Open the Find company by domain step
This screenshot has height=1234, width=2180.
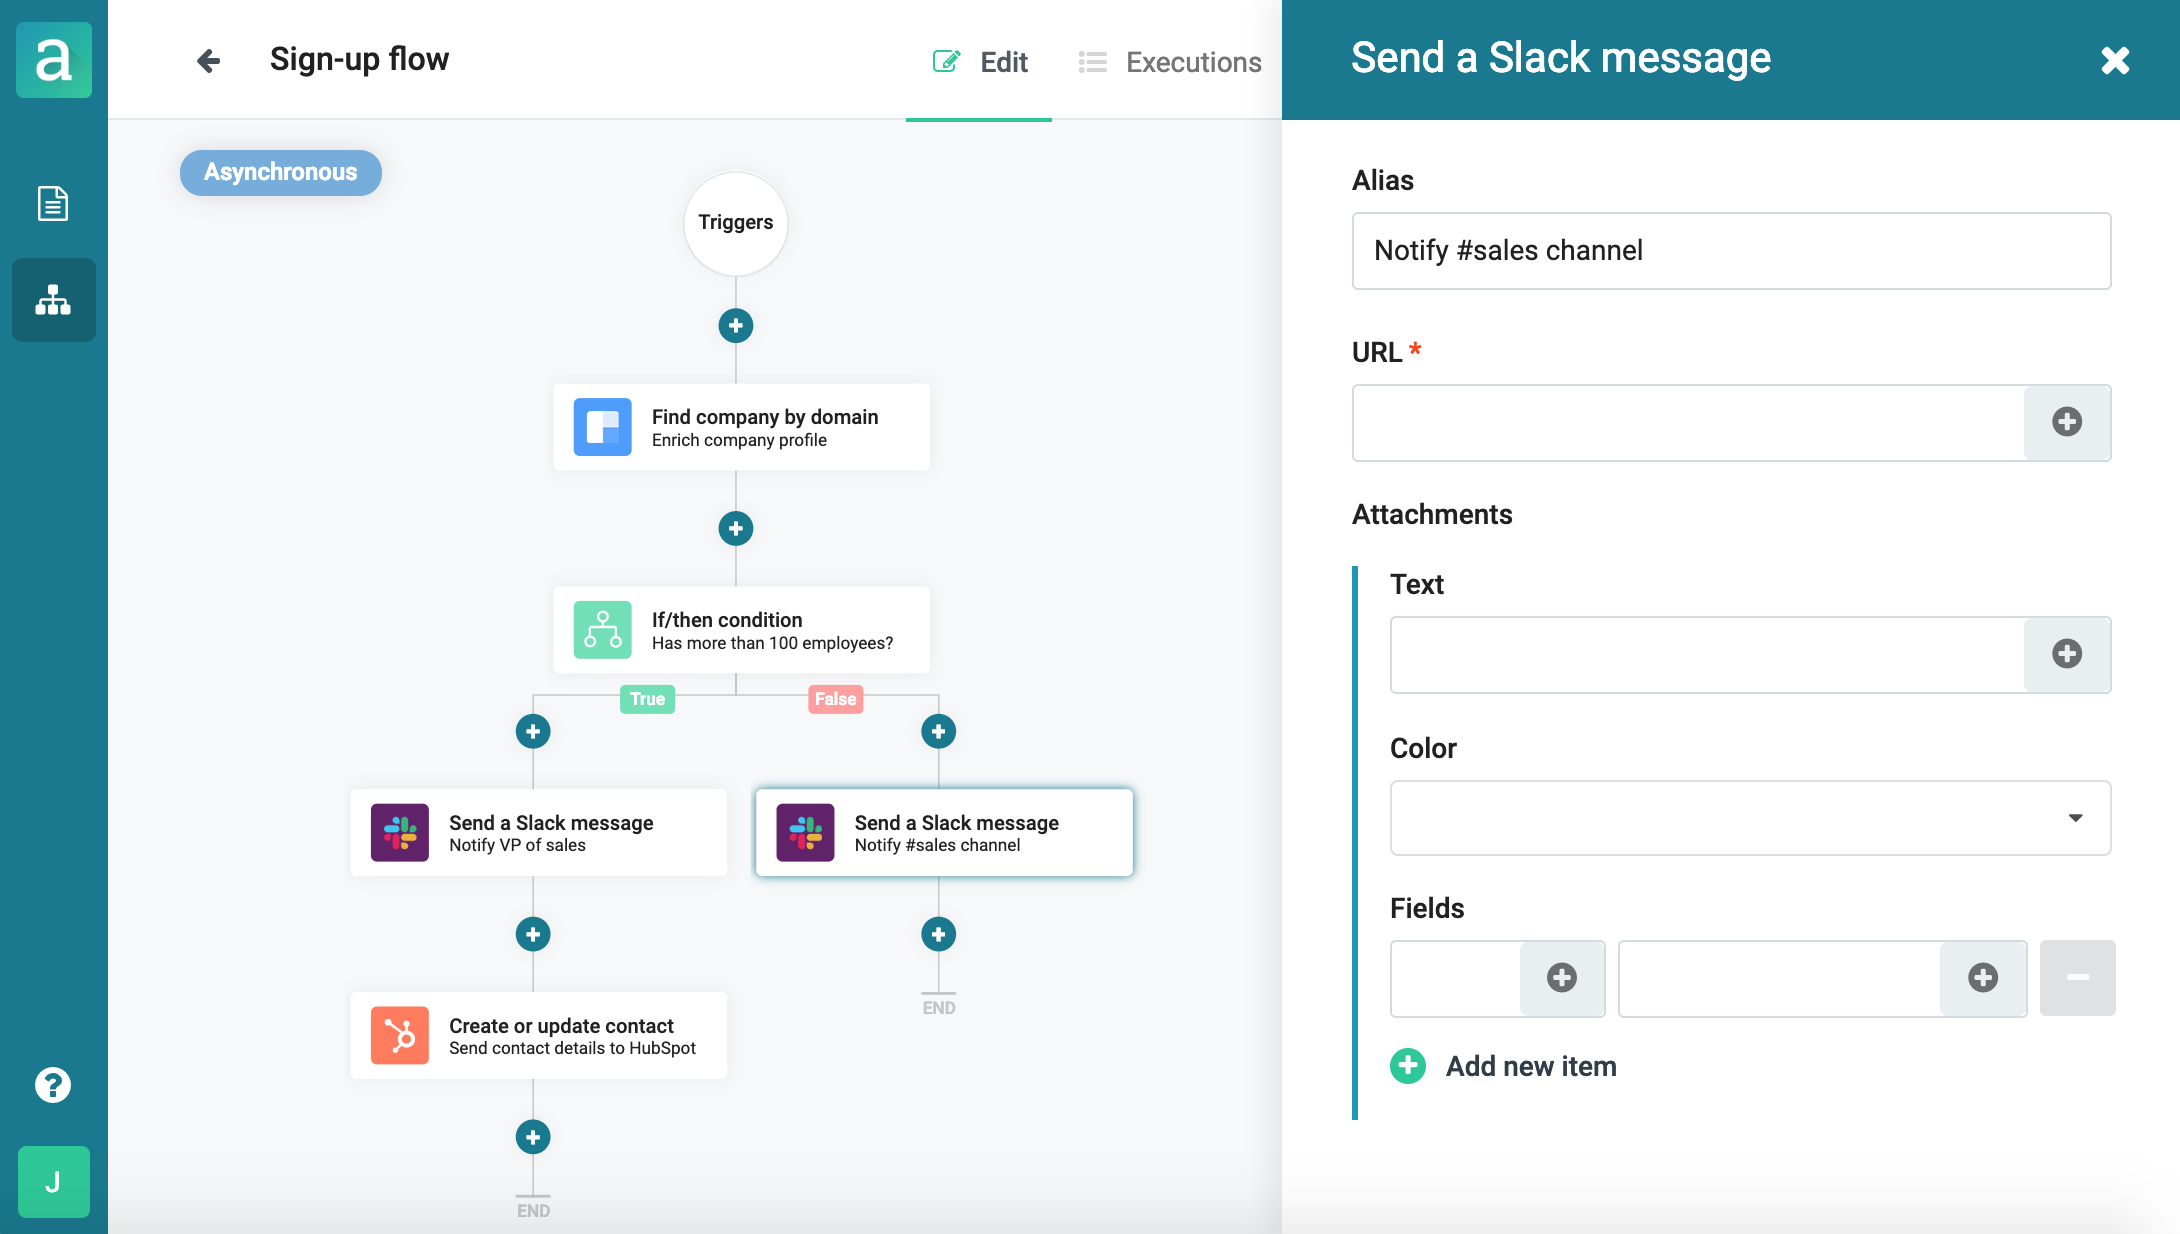pyautogui.click(x=741, y=427)
